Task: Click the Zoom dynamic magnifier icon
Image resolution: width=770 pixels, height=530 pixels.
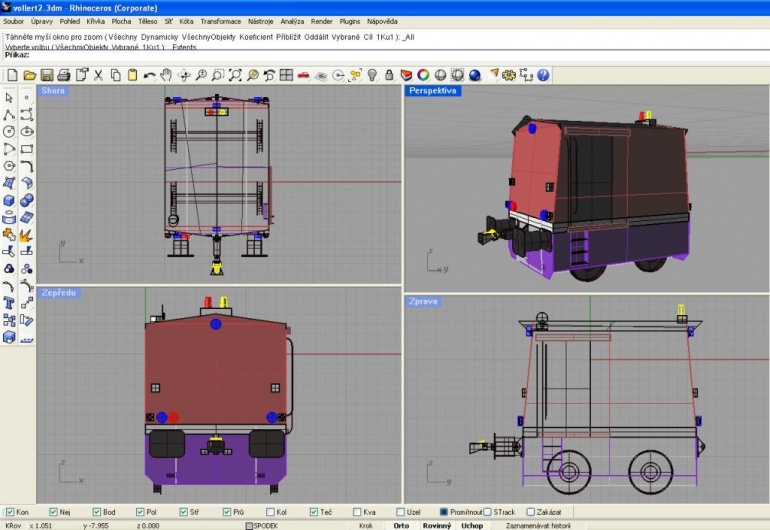Action: pos(201,75)
